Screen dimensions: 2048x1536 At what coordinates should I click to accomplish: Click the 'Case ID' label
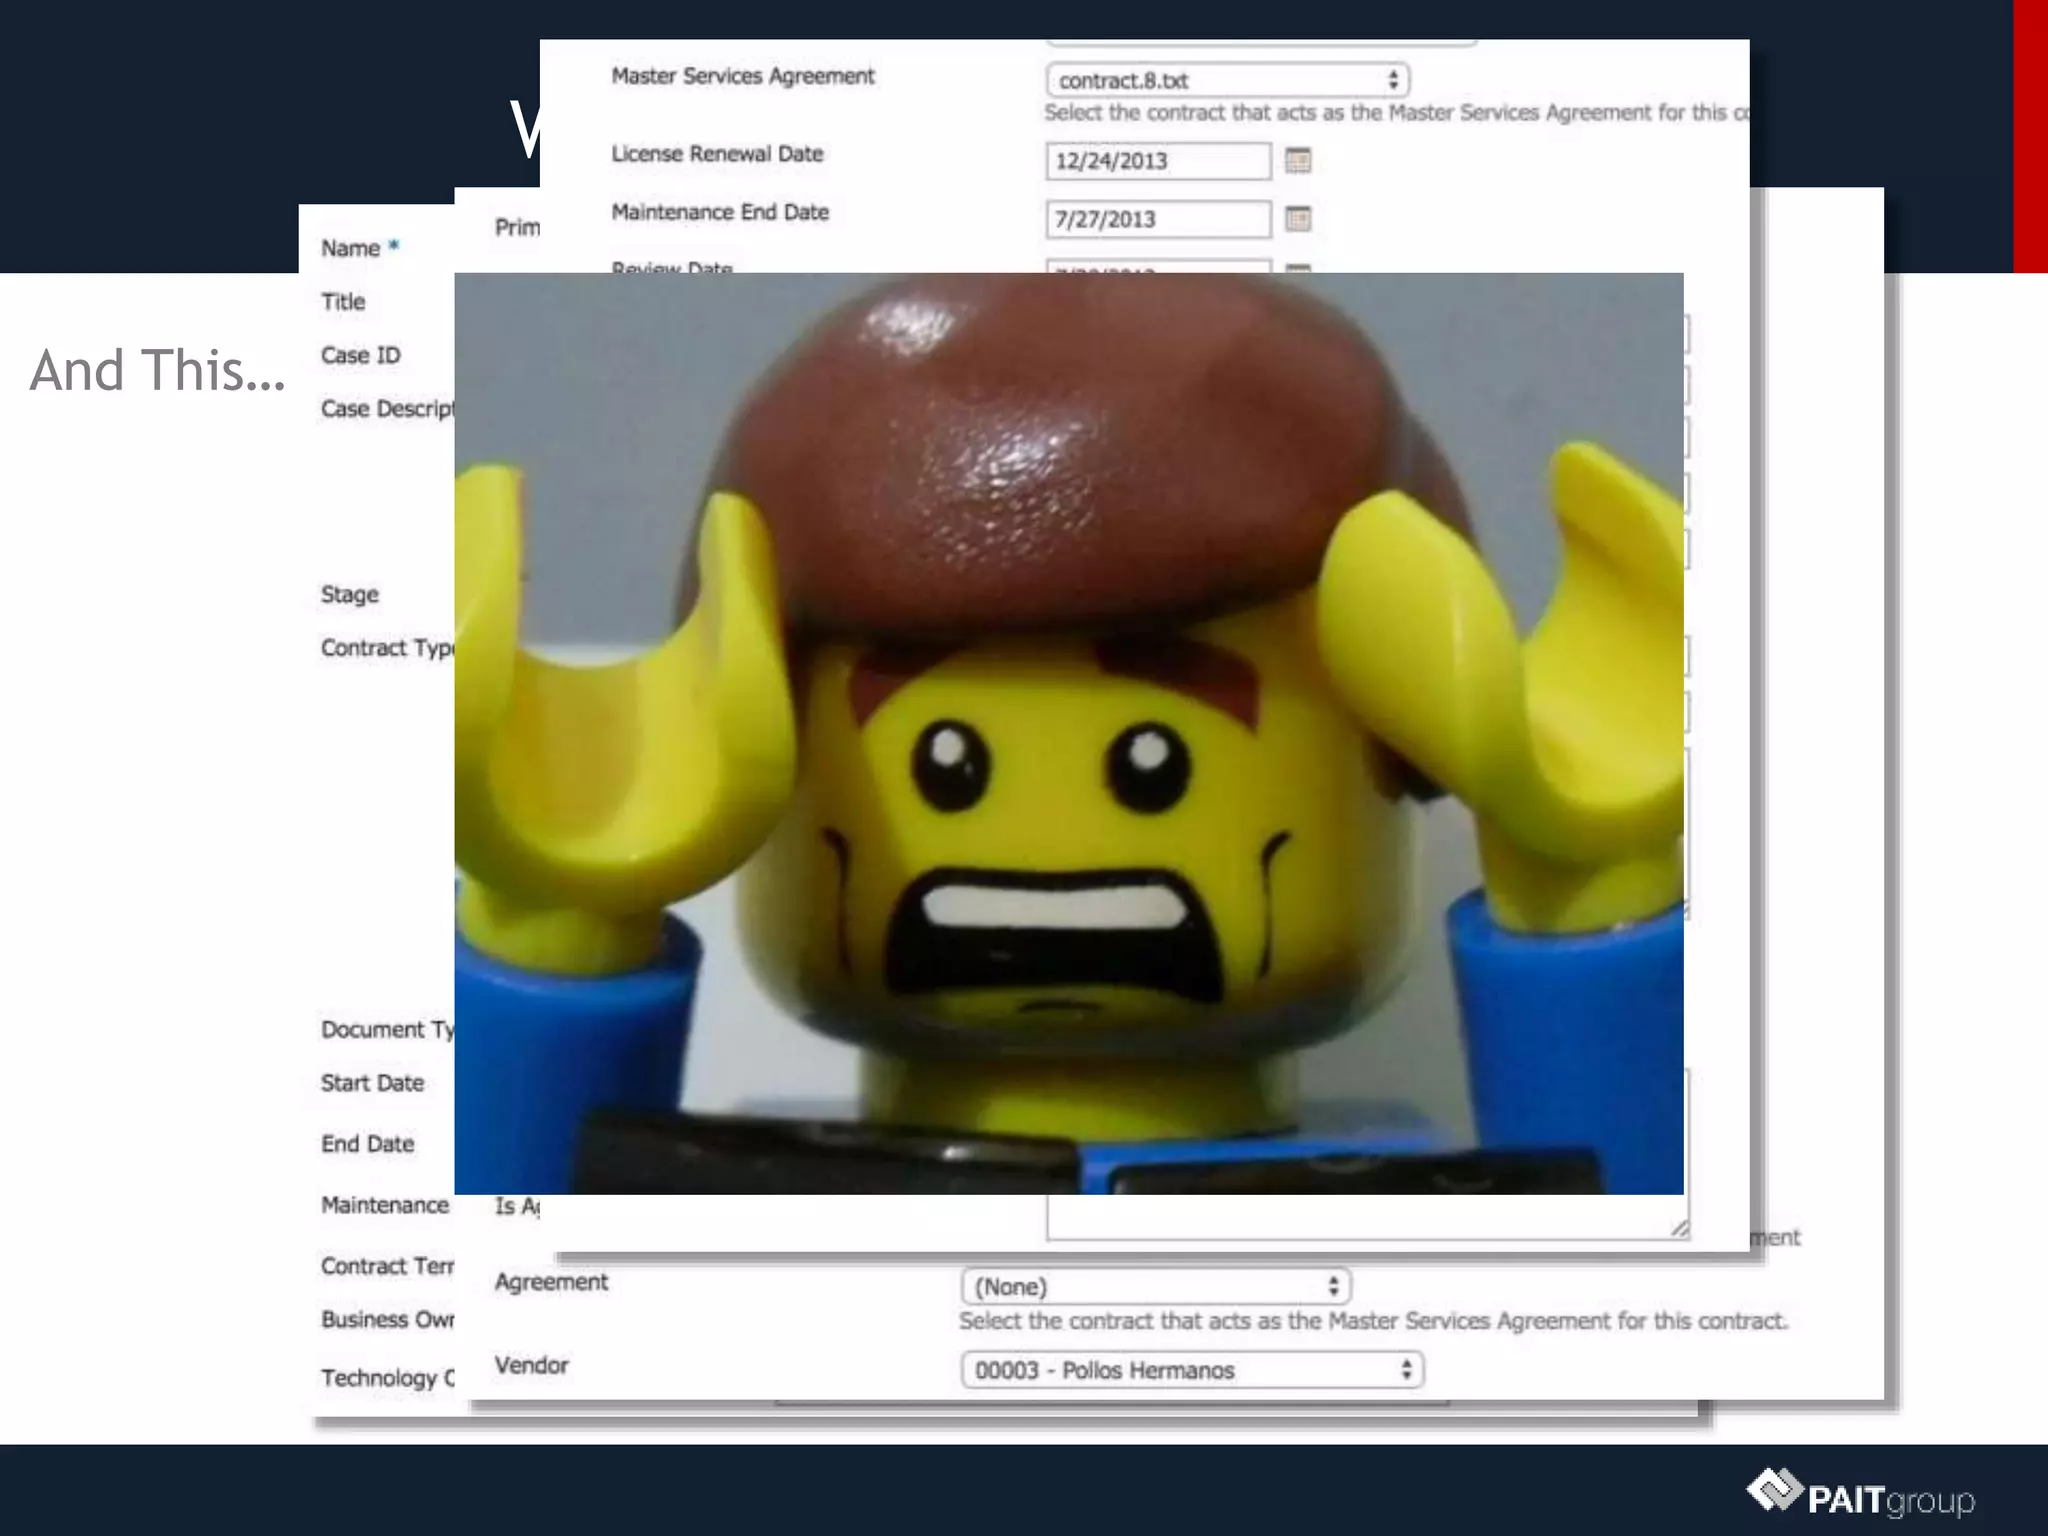pos(361,355)
